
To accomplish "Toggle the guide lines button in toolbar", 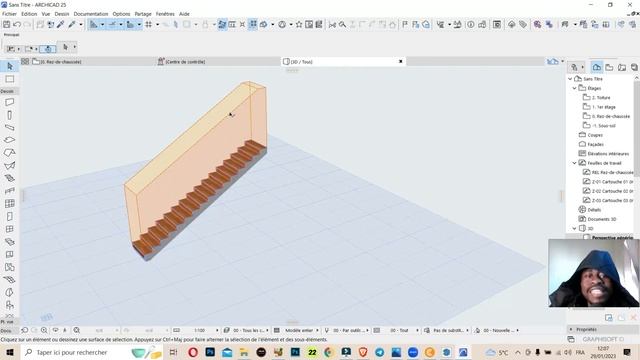I will pos(94,25).
